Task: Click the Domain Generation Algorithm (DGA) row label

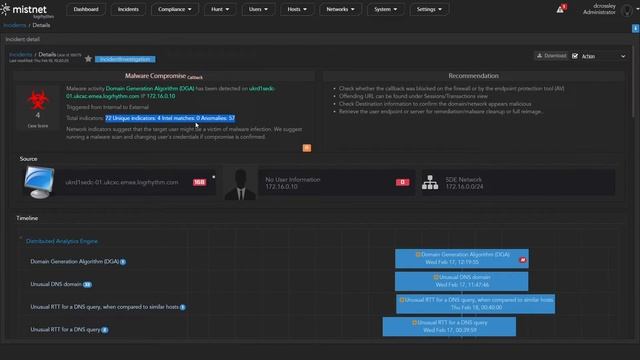Action: [x=74, y=262]
